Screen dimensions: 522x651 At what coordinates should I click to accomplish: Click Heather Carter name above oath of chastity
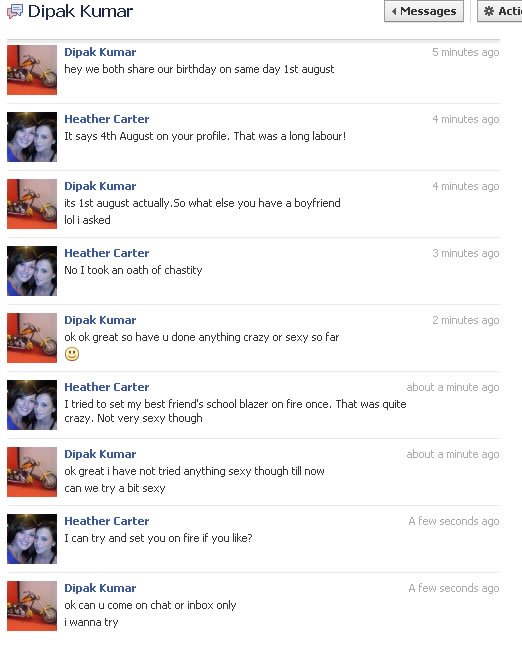(107, 253)
